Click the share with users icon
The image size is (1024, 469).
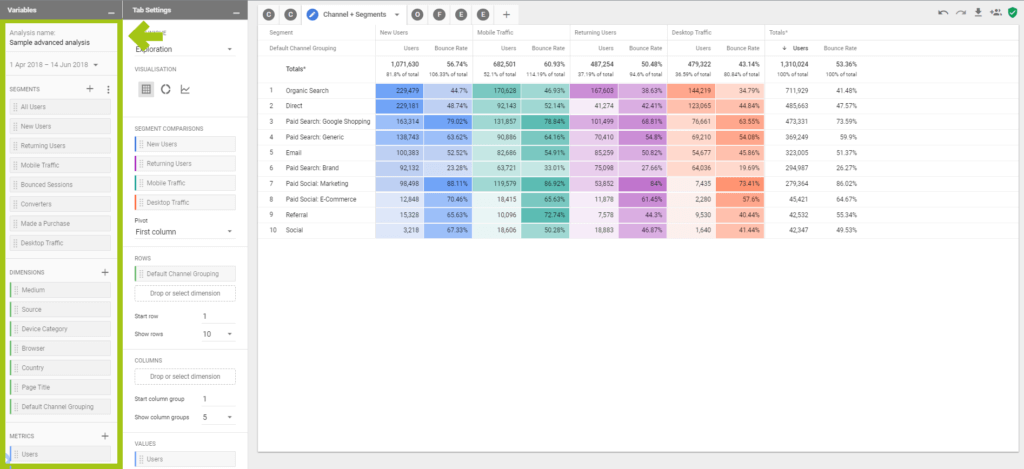[x=994, y=13]
